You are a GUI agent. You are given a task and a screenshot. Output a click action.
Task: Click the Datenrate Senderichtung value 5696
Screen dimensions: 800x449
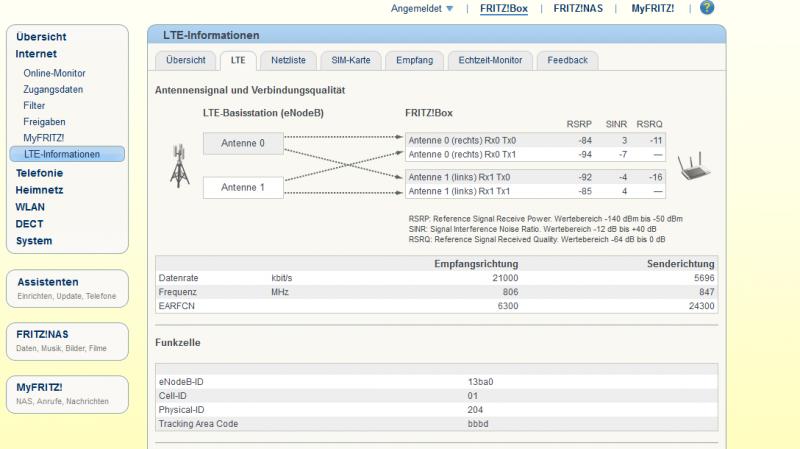[x=704, y=278]
